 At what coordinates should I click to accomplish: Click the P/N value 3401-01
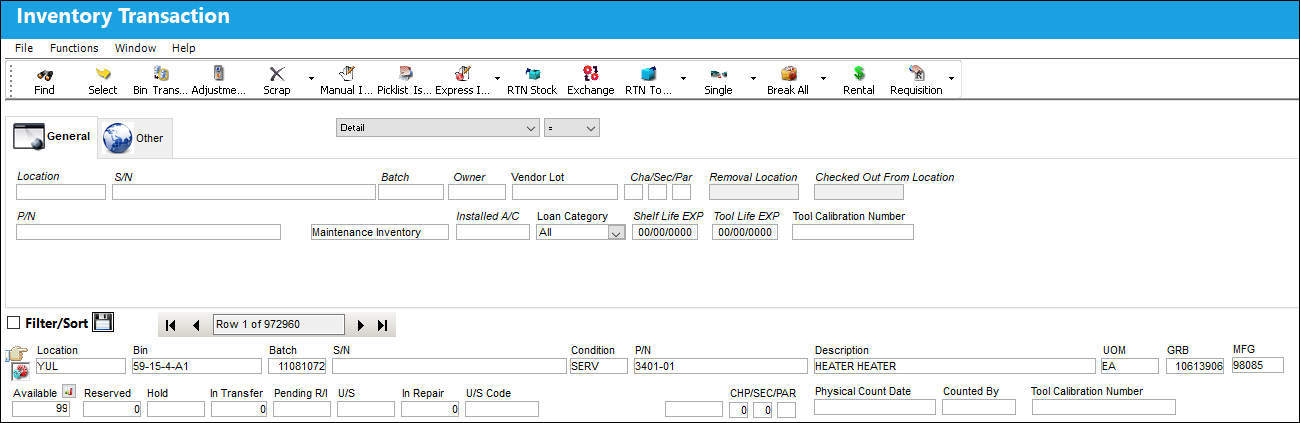click(720, 366)
